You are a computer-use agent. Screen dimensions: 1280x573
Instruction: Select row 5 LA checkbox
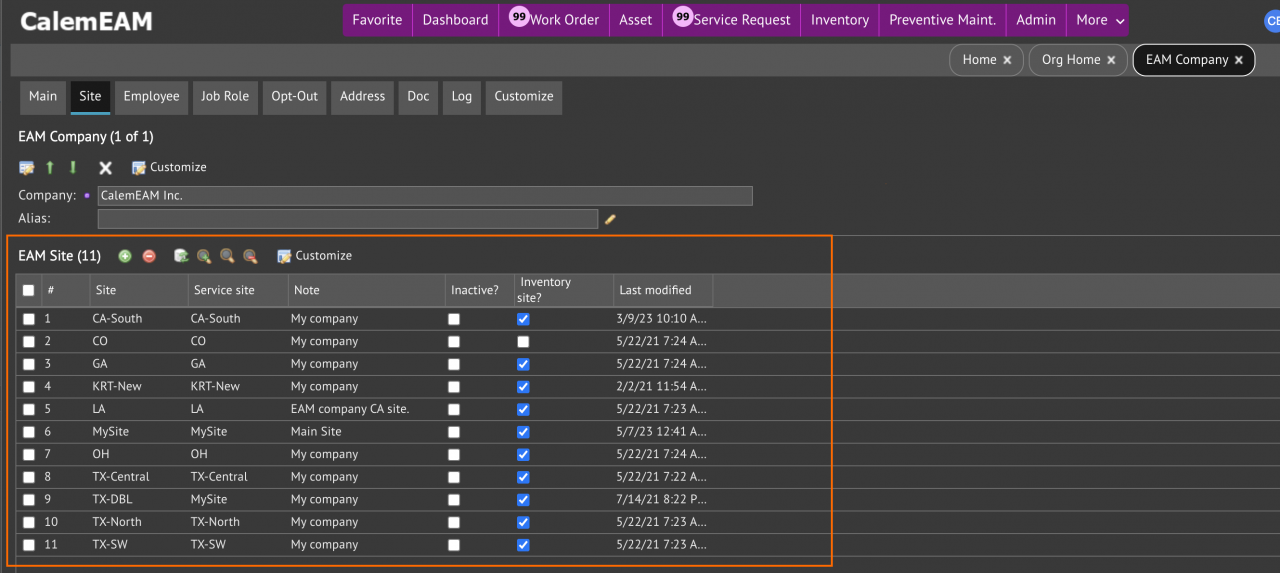click(x=29, y=409)
